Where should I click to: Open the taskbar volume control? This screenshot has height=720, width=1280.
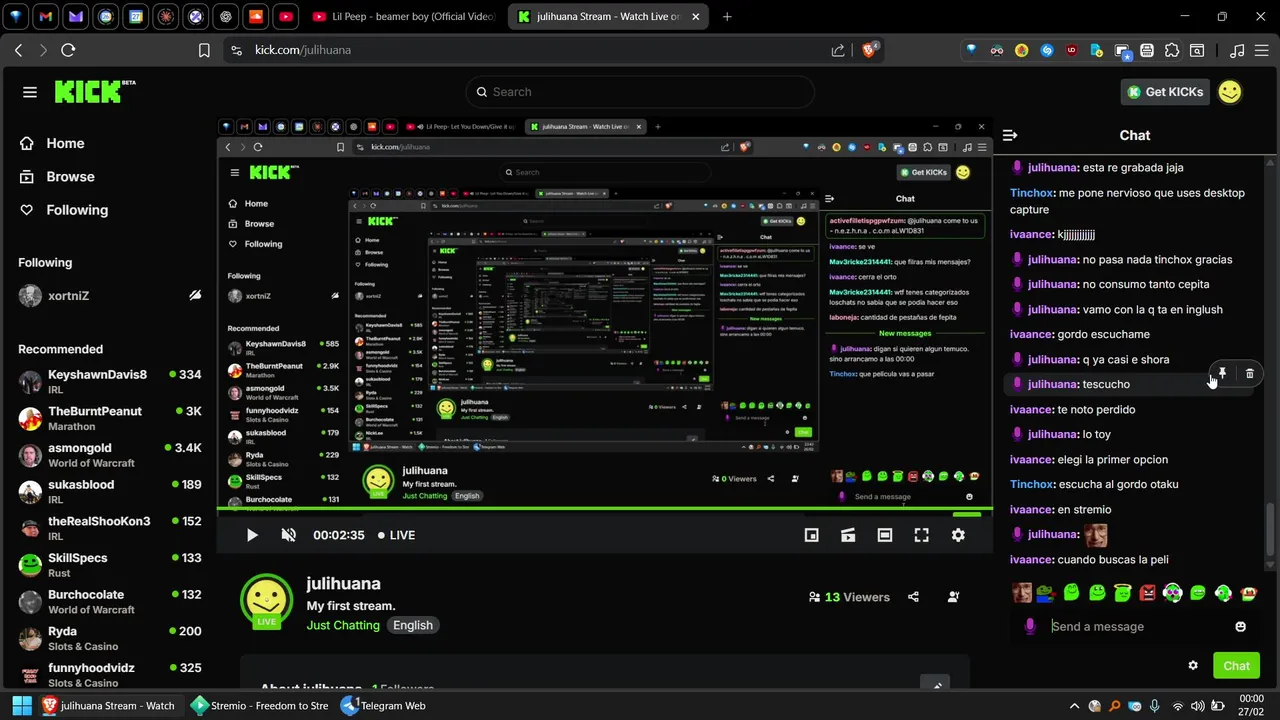point(1199,705)
